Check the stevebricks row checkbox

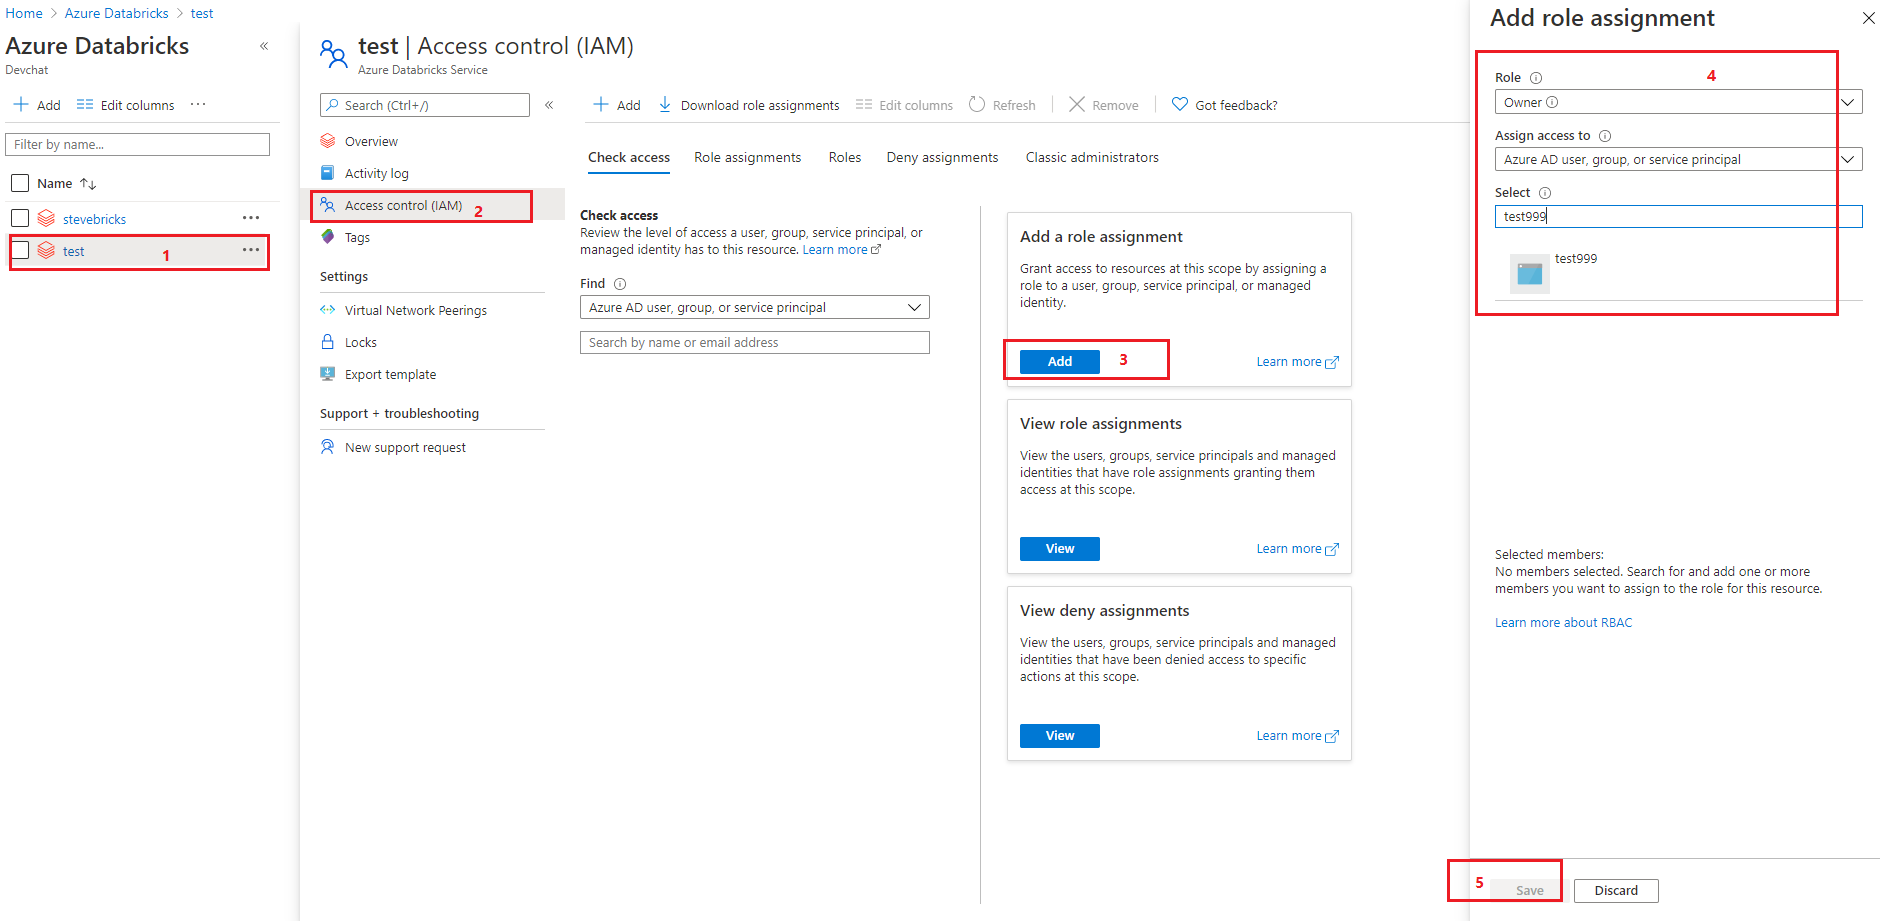point(20,218)
